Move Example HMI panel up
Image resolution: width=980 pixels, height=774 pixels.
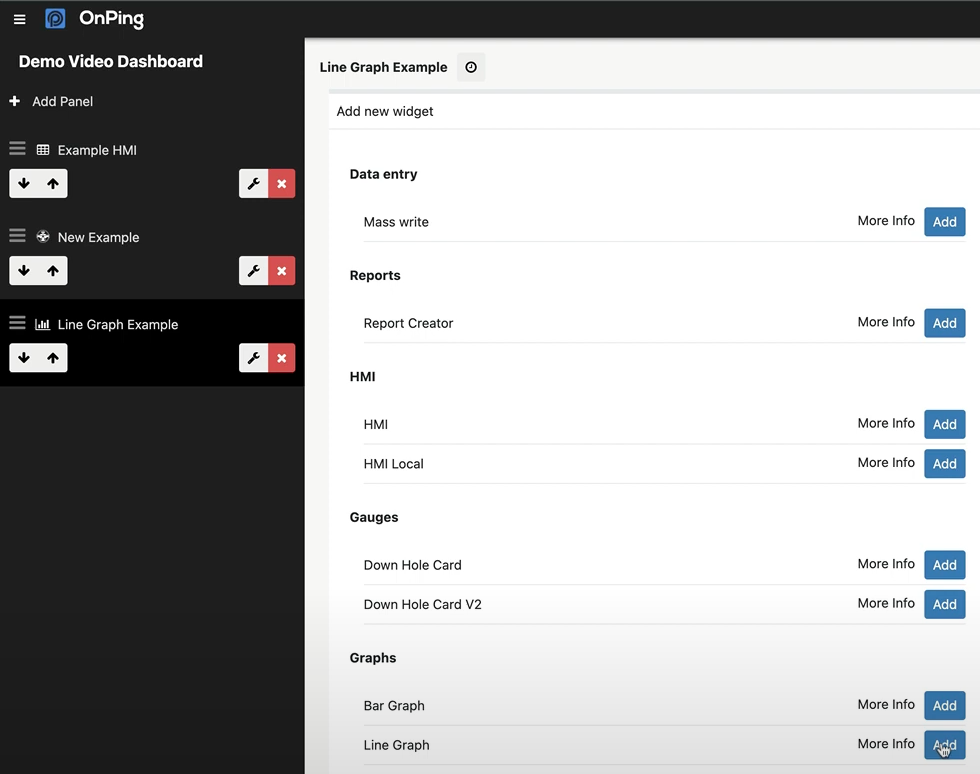[x=53, y=183]
